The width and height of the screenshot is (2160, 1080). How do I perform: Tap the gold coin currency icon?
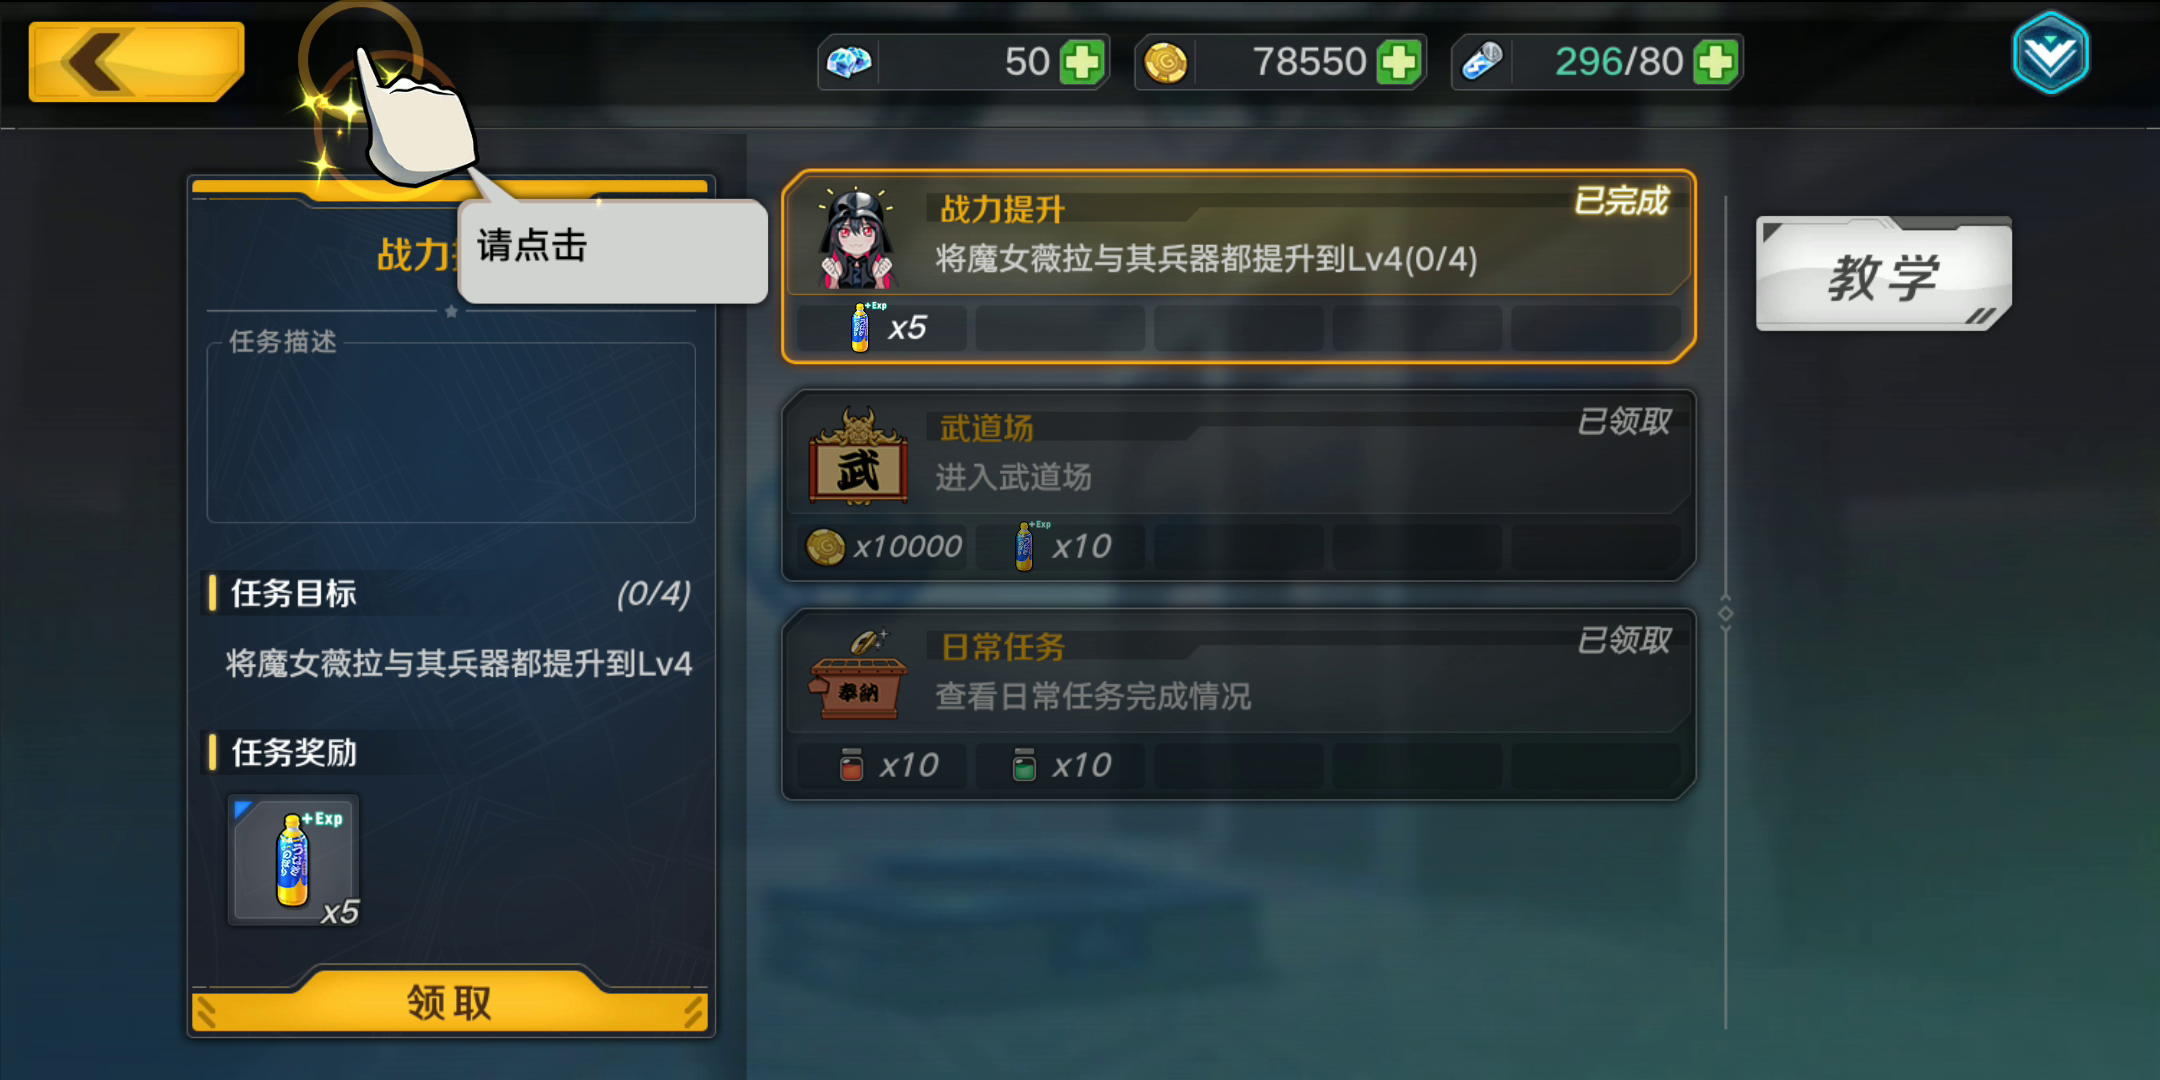(x=1165, y=63)
